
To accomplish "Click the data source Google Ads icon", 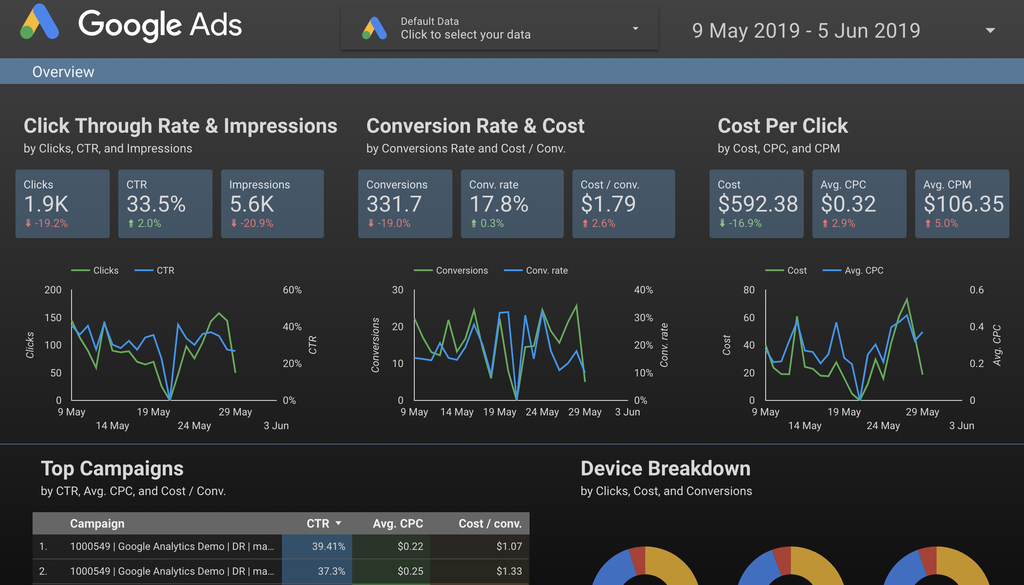I will tap(374, 28).
